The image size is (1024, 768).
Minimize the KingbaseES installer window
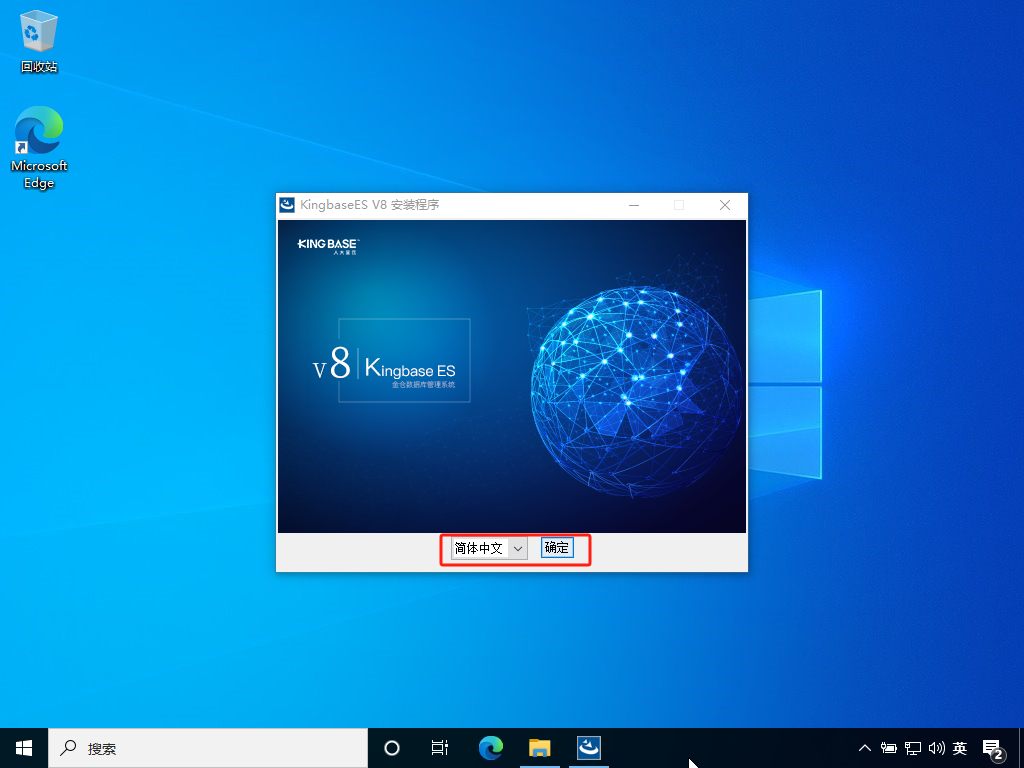(x=633, y=205)
